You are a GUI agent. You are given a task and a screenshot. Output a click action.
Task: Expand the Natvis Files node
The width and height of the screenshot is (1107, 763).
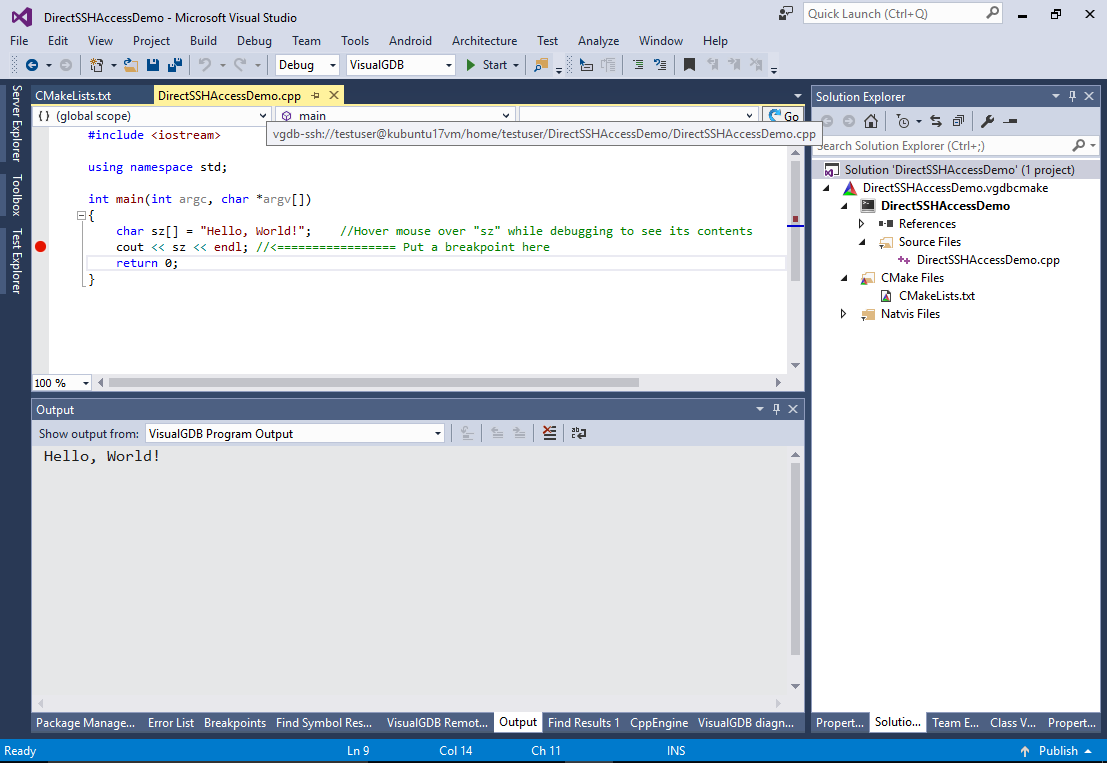point(844,314)
